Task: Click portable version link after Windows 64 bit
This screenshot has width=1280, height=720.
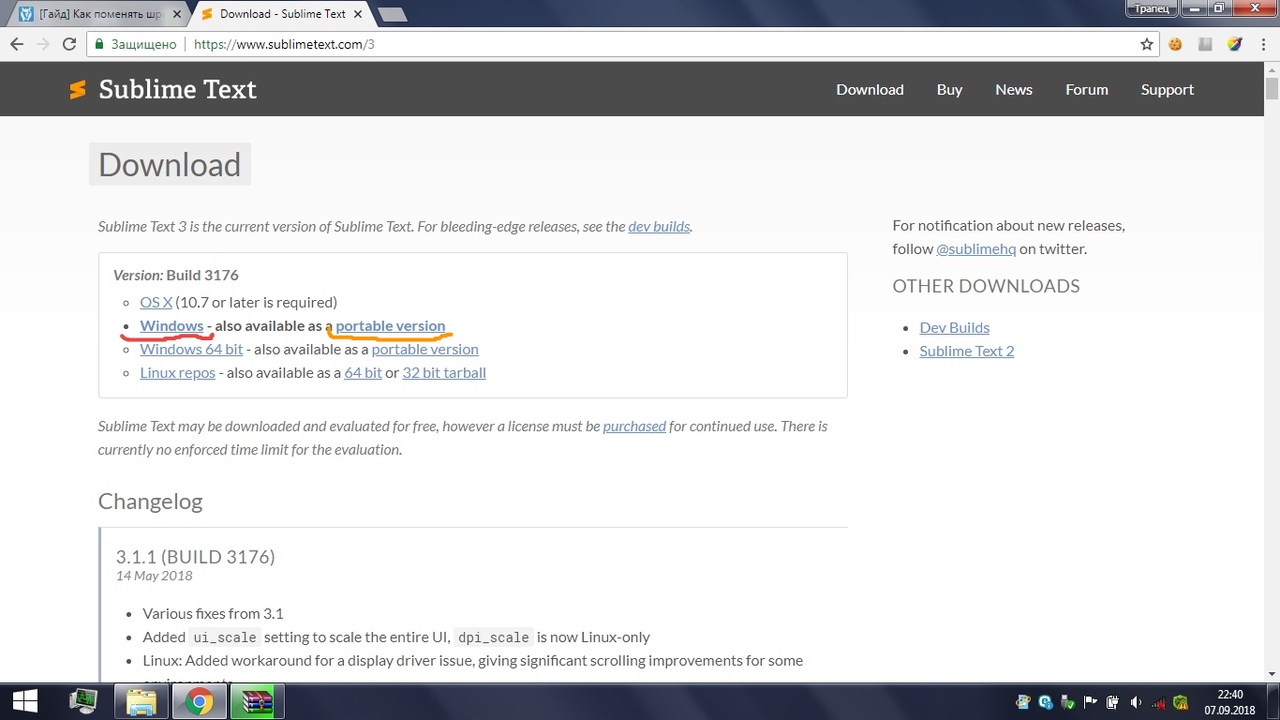Action: (425, 349)
